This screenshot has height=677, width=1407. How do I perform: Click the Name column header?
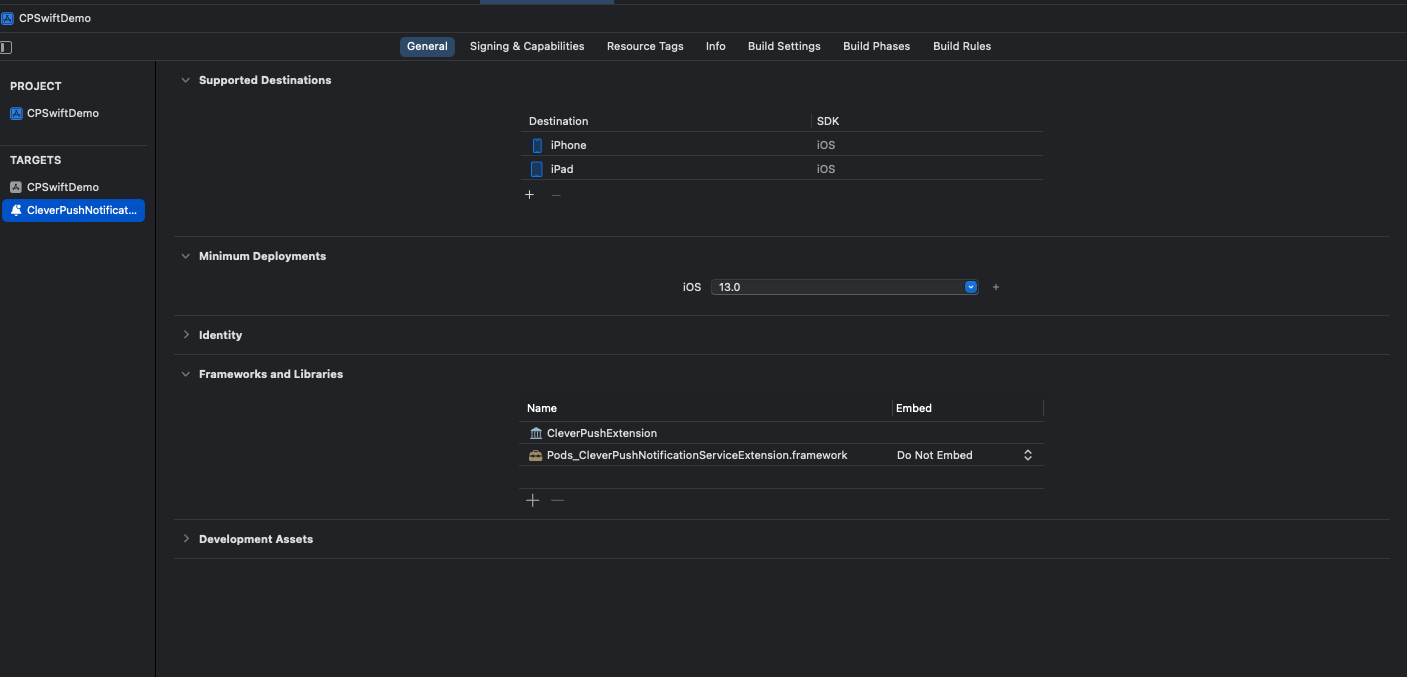click(542, 408)
